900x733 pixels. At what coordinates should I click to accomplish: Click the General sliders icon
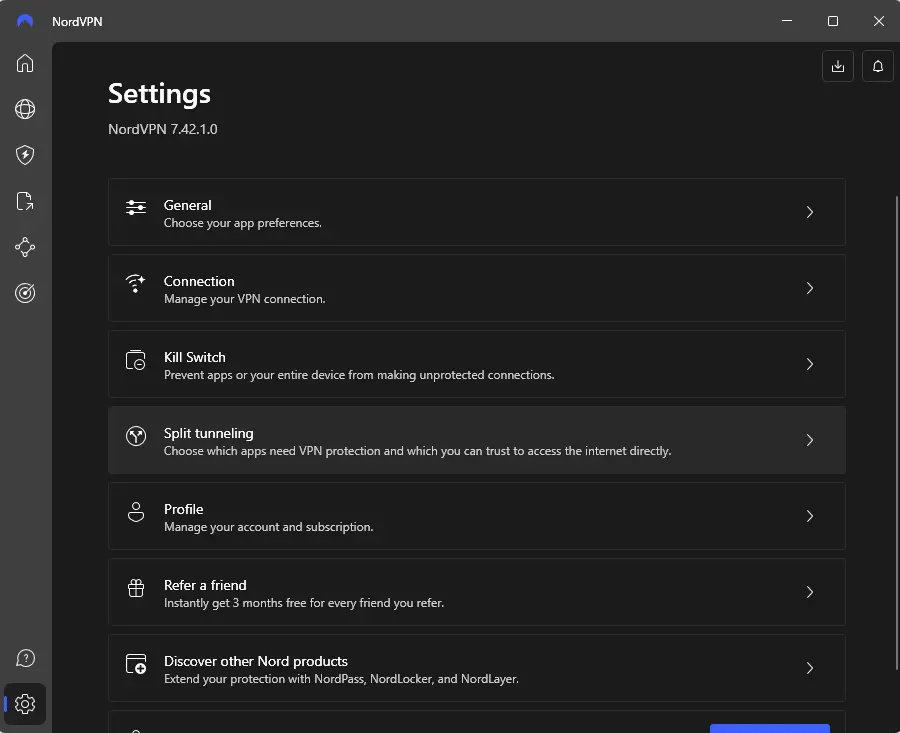136,207
